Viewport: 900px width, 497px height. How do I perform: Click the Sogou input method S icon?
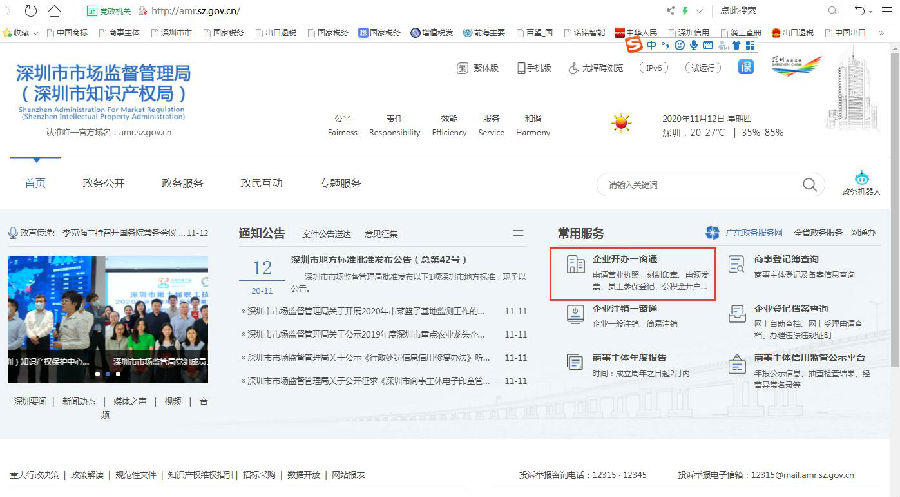[x=632, y=45]
